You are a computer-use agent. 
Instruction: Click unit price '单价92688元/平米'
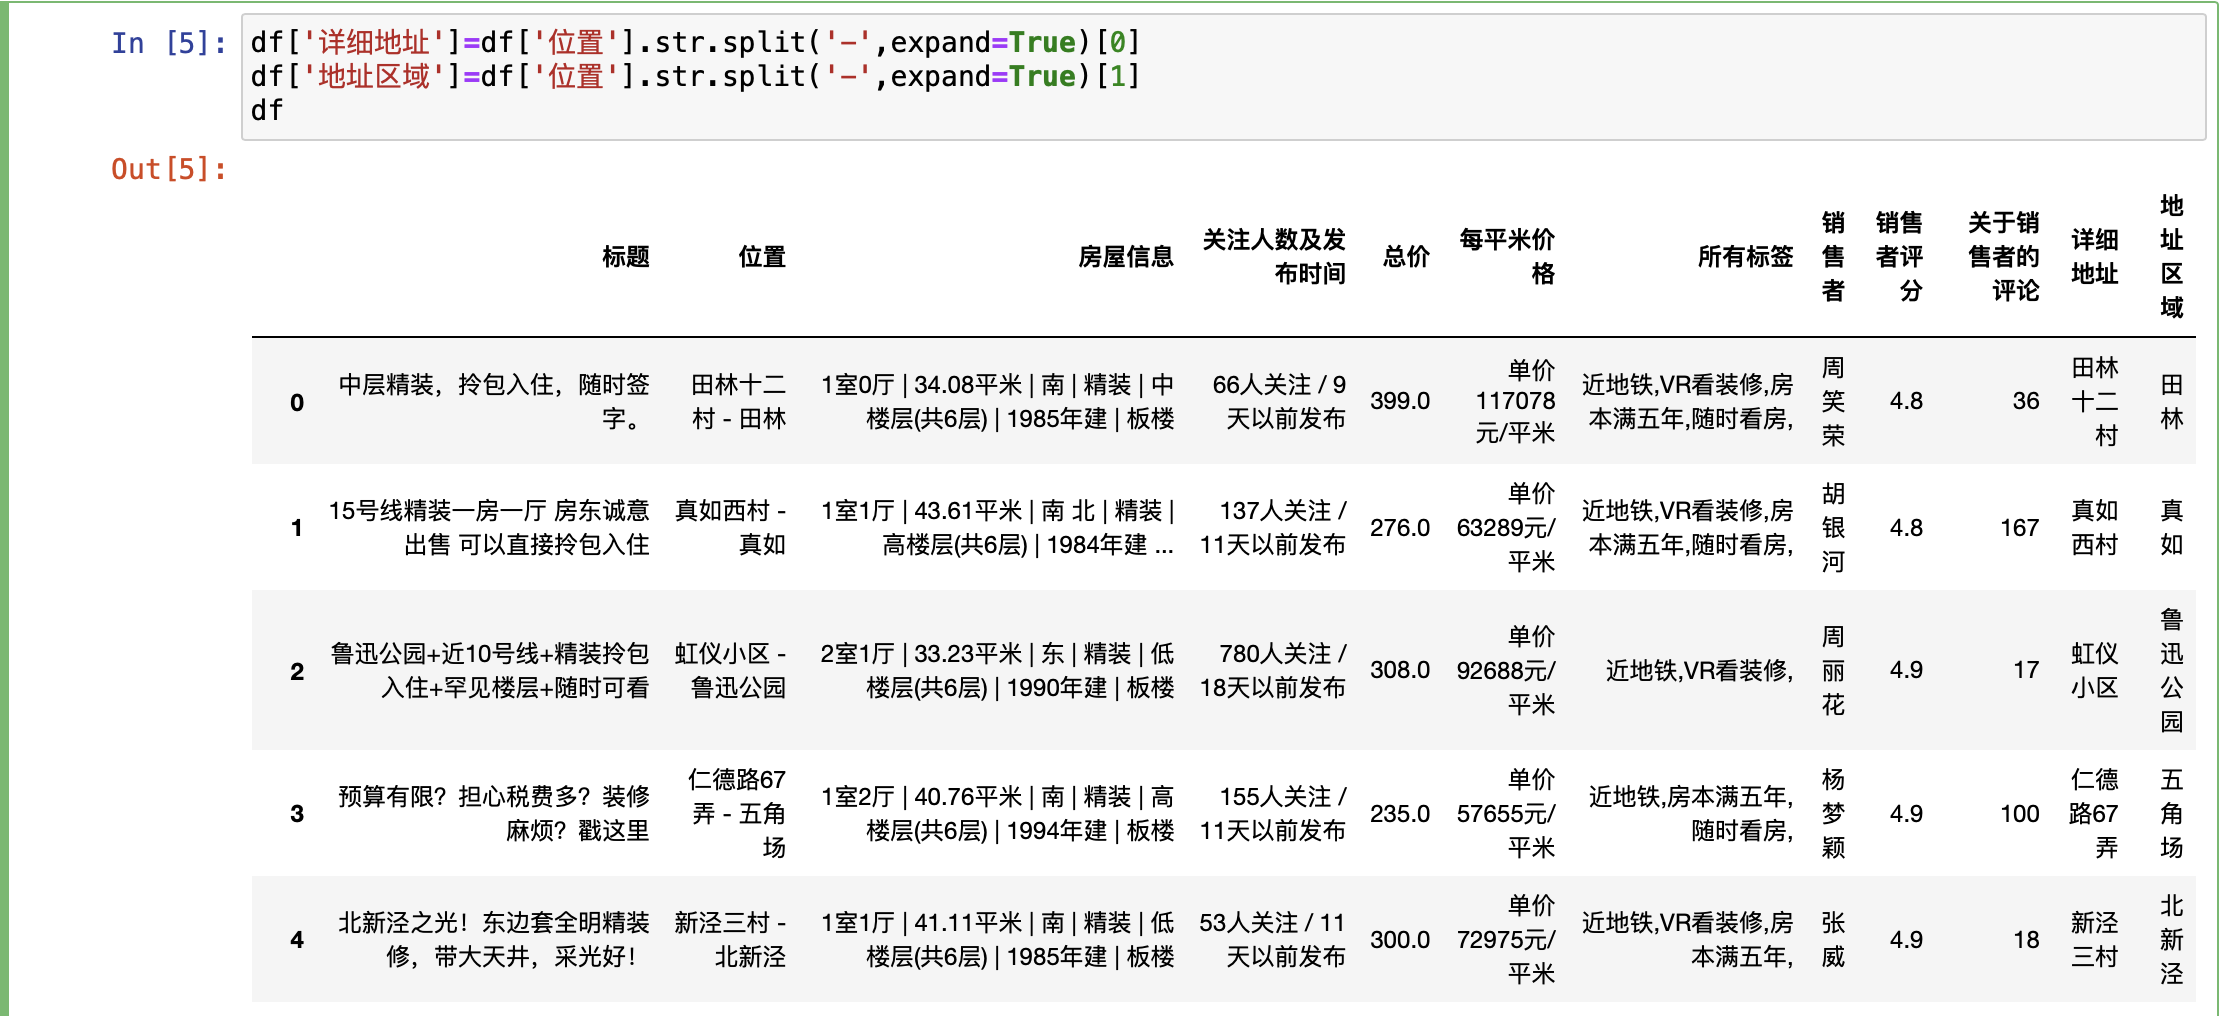click(1506, 671)
